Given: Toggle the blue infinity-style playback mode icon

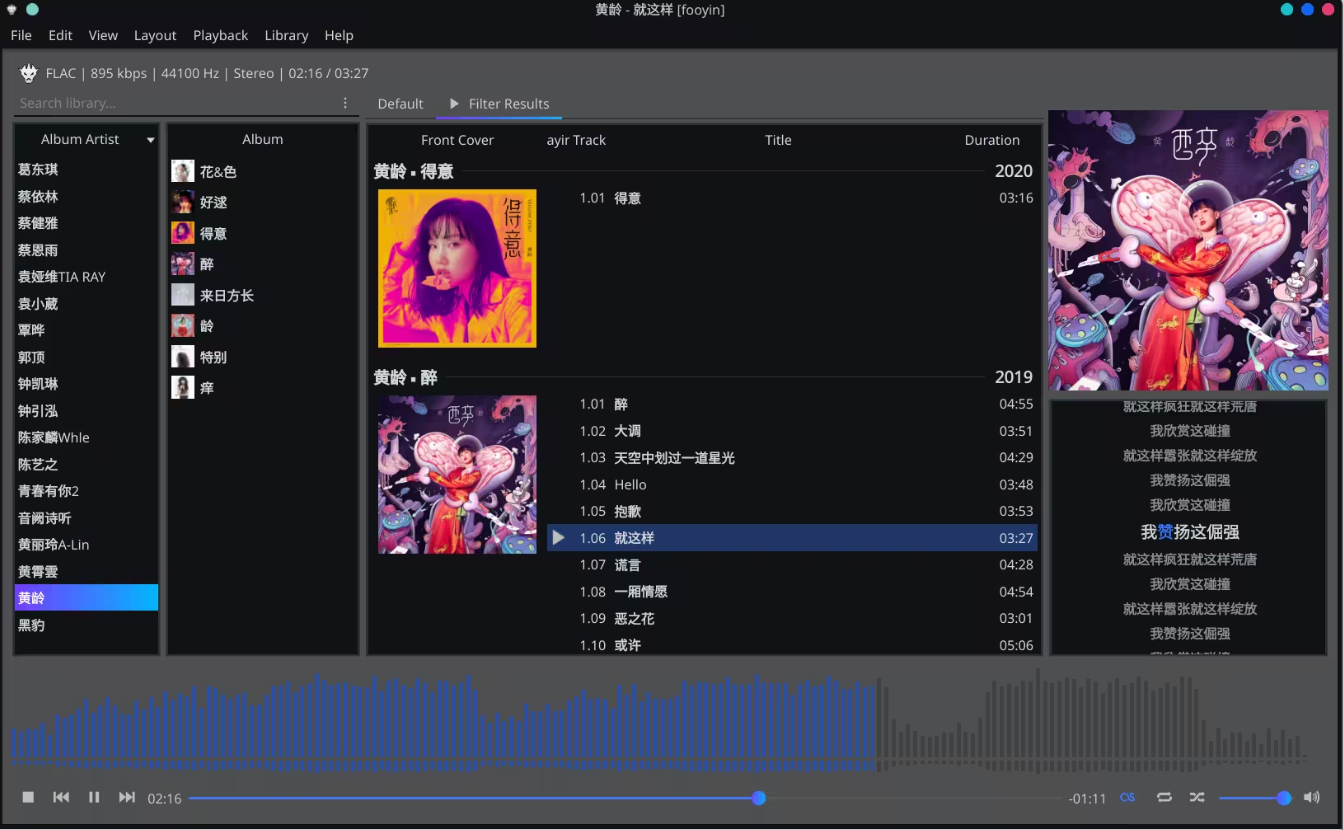Looking at the screenshot, I should click(1128, 797).
